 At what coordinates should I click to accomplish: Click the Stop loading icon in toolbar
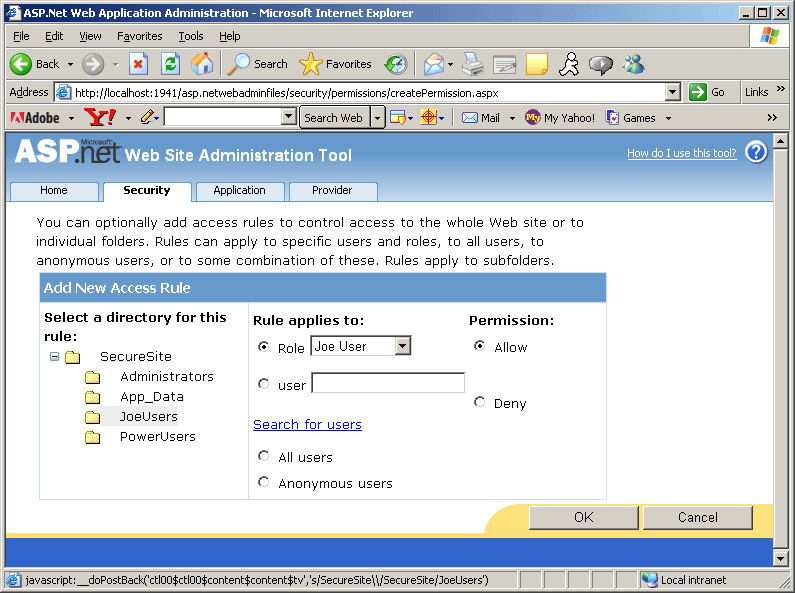point(139,64)
